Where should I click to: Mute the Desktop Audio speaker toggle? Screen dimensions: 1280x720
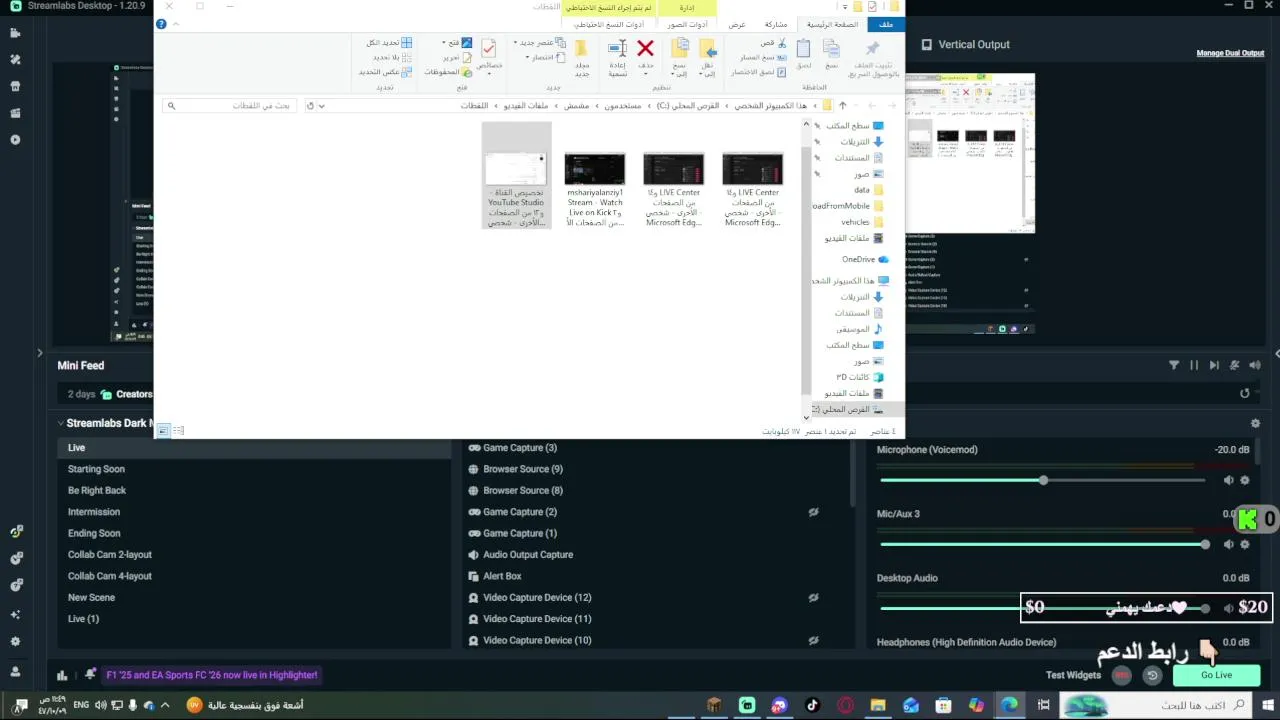point(1228,608)
